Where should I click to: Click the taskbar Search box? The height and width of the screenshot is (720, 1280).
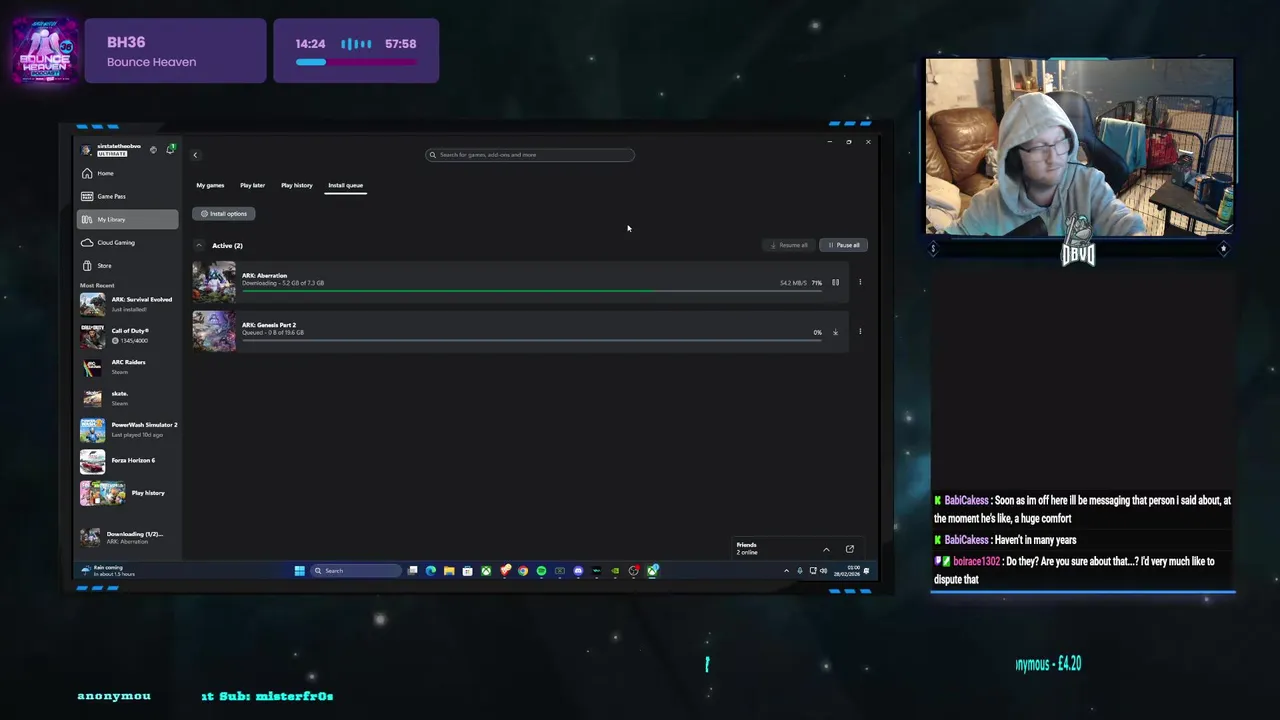click(x=357, y=571)
